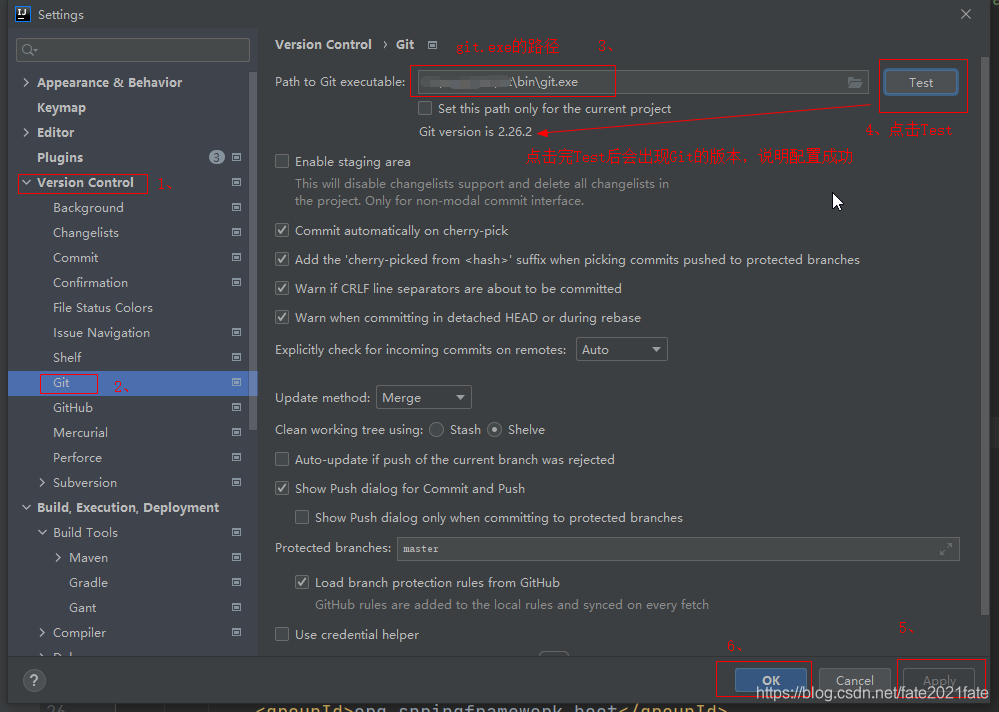Click the project icon on Build Tools row
The width and height of the screenshot is (999, 712).
click(x=236, y=532)
